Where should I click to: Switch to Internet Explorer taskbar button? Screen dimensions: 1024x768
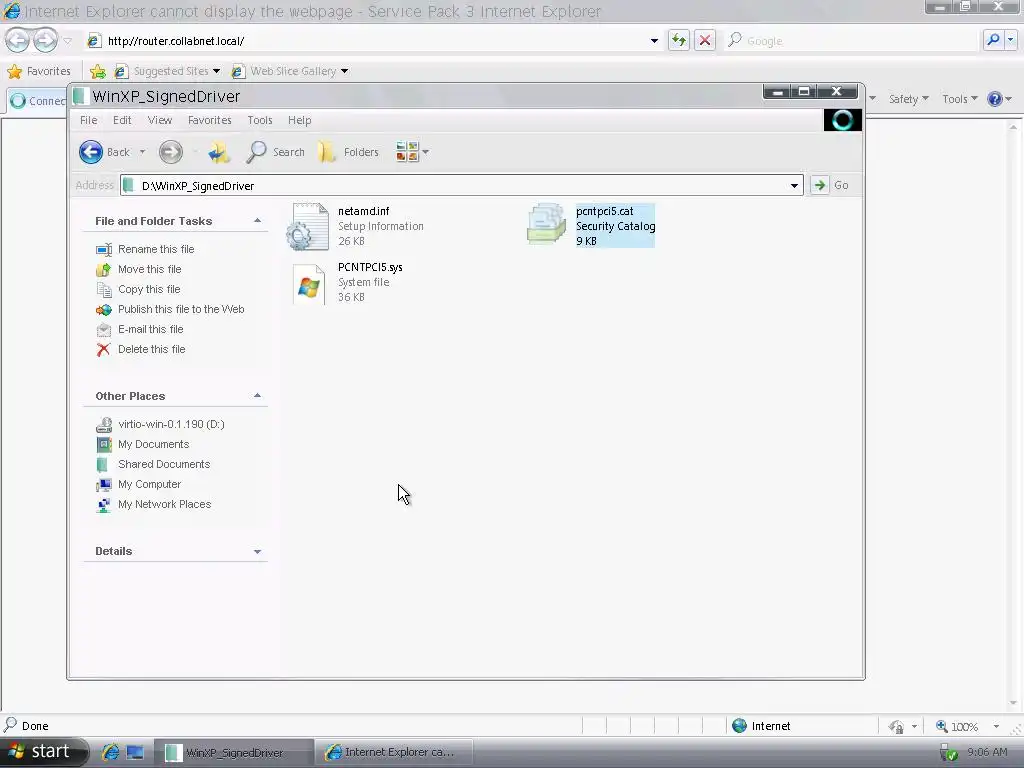(x=394, y=752)
